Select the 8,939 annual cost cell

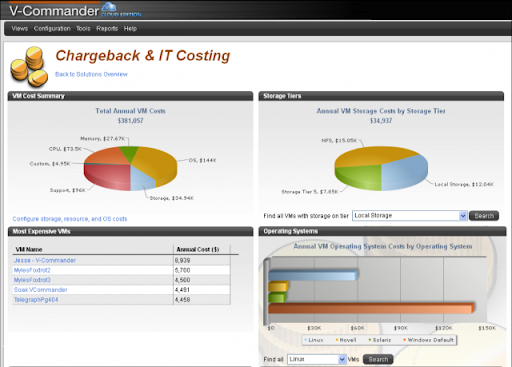tap(202, 260)
